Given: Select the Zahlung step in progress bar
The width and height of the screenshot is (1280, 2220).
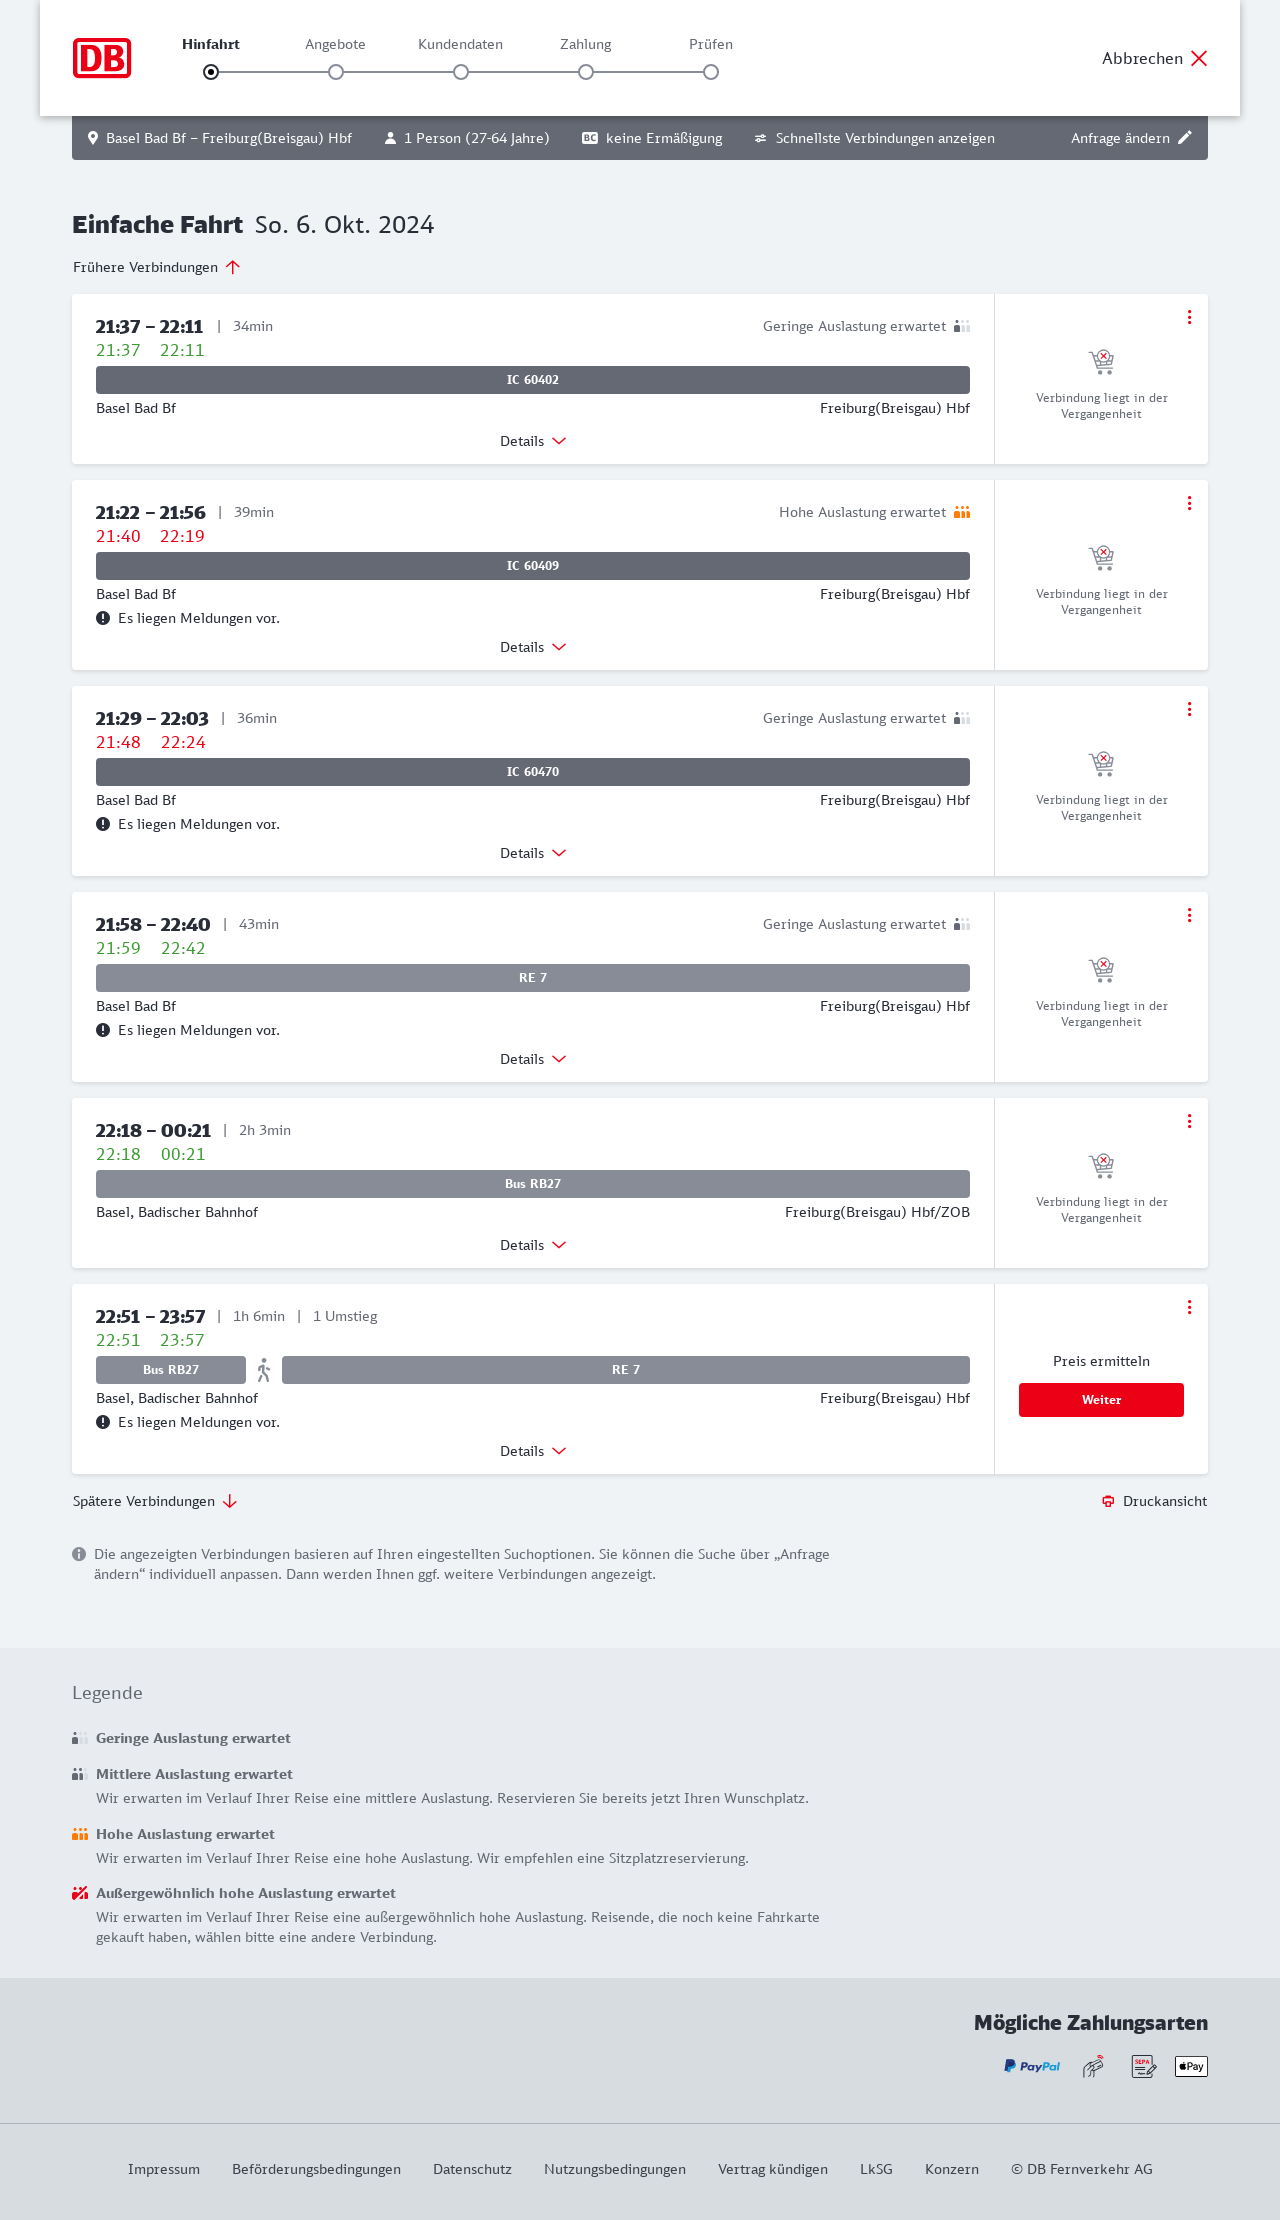Looking at the screenshot, I should pyautogui.click(x=586, y=71).
